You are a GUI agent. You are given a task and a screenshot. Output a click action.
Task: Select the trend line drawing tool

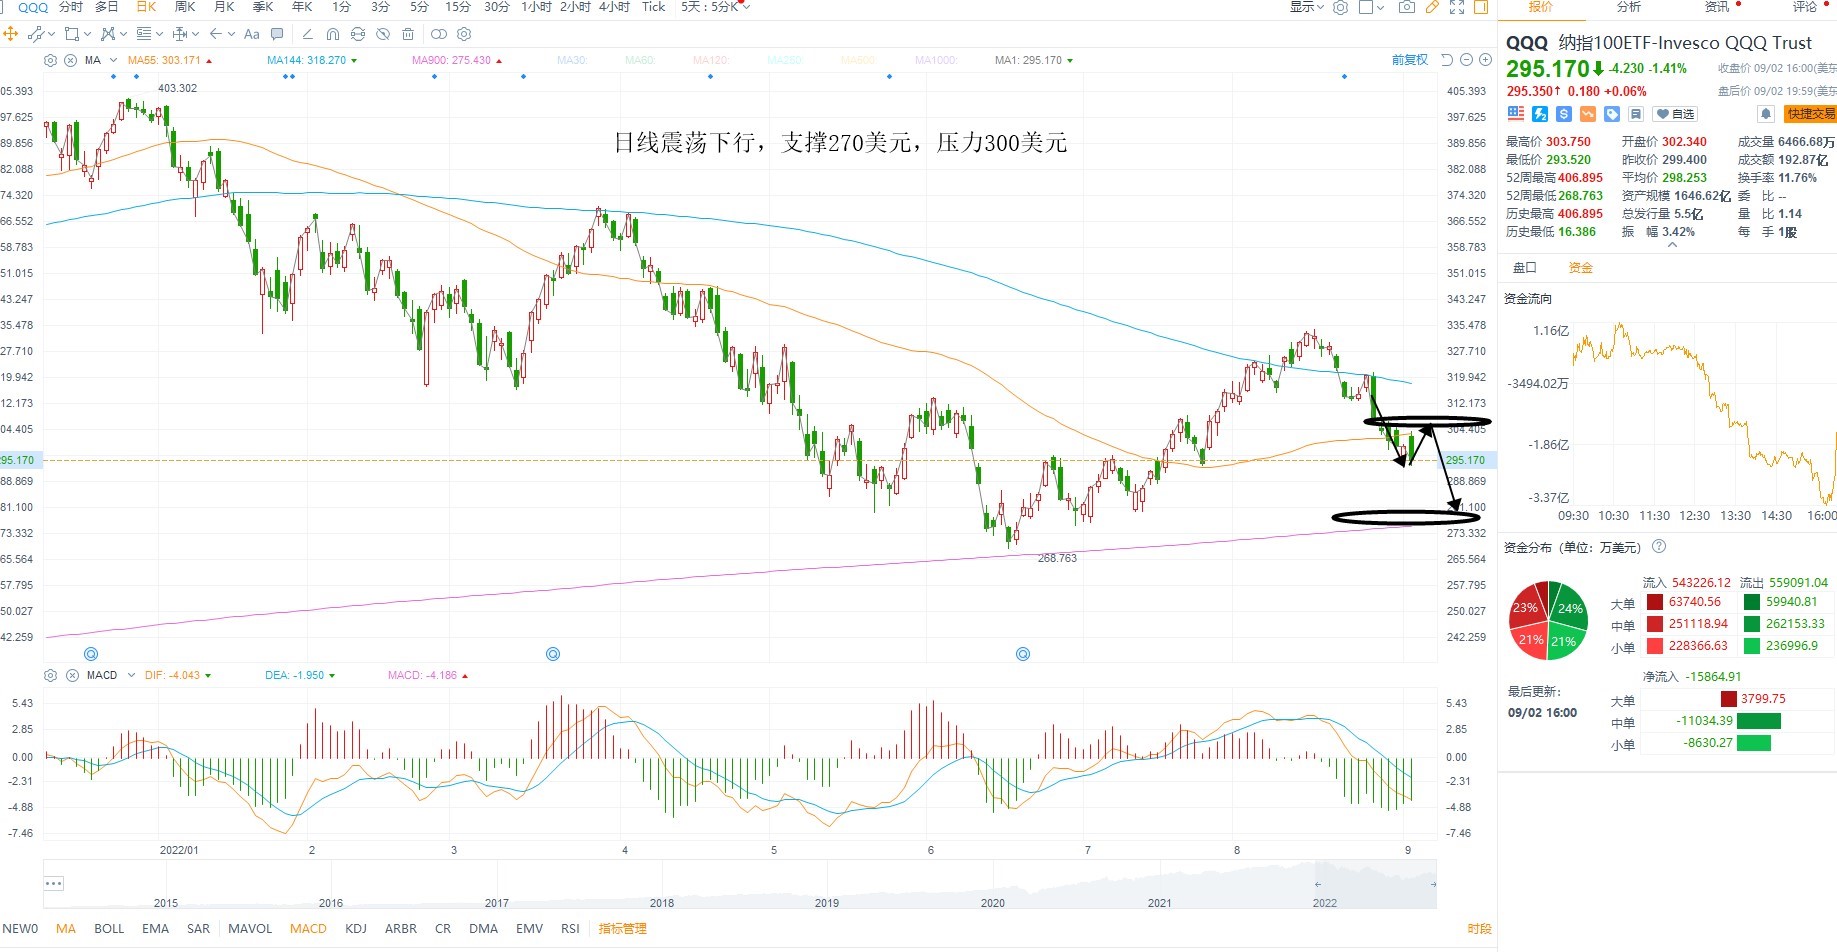point(35,34)
